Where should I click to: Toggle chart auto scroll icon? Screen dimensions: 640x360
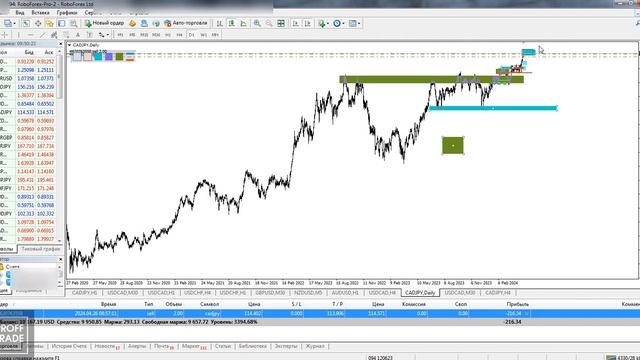[x=295, y=24]
